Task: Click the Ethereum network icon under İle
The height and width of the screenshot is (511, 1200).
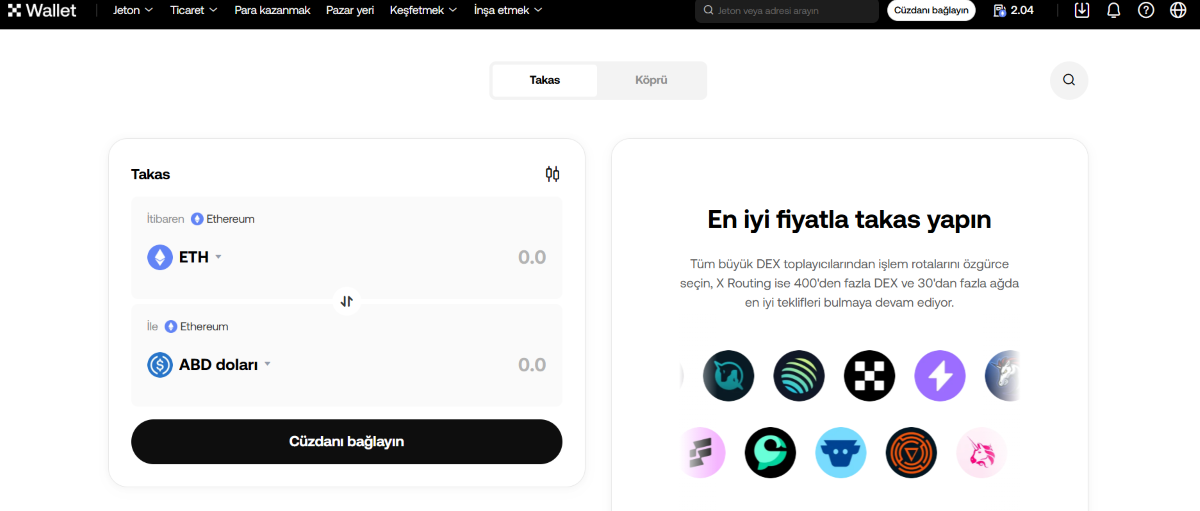Action: (171, 327)
